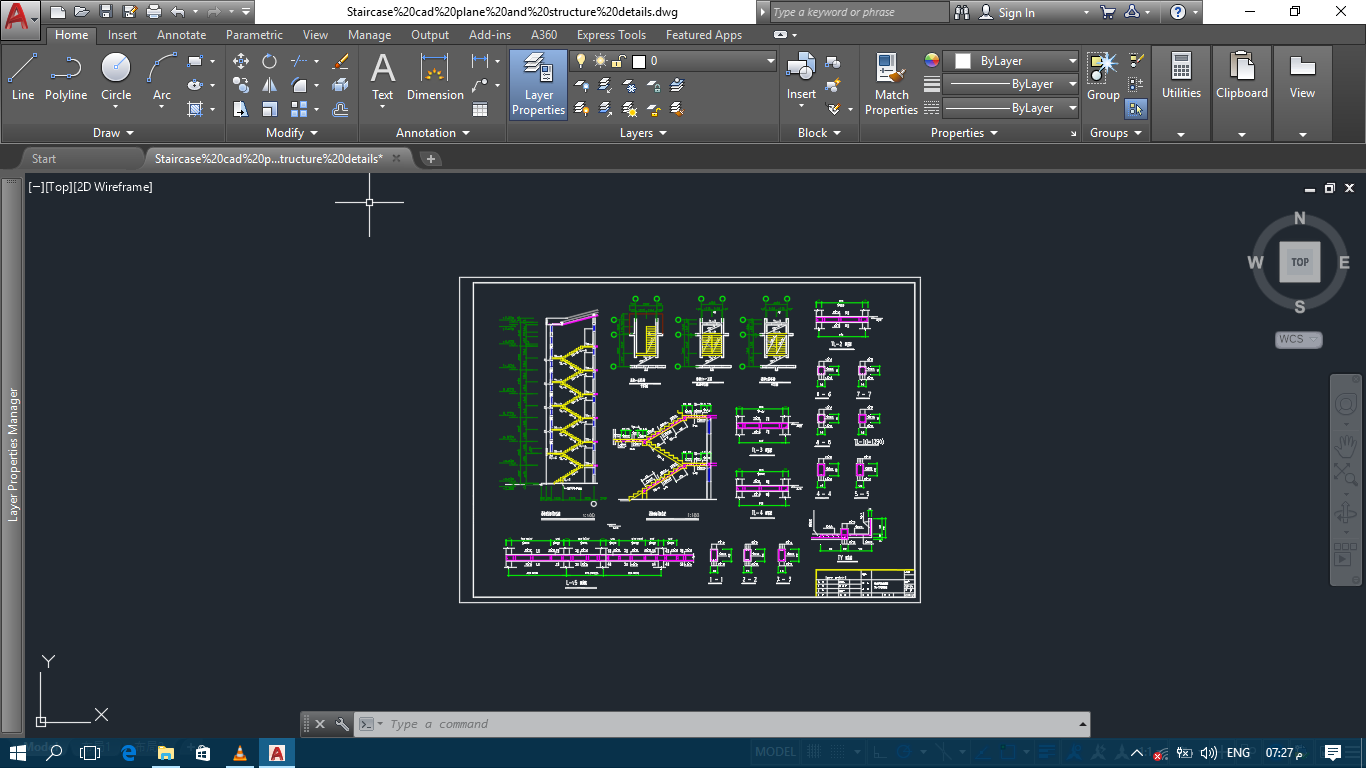Open the Layer Properties palette
This screenshot has width=1366, height=768.
pos(539,84)
